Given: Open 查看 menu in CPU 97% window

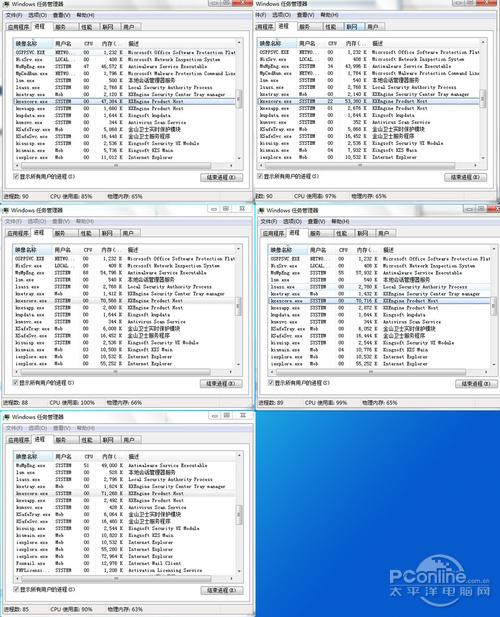Looking at the screenshot, I should 305,15.
